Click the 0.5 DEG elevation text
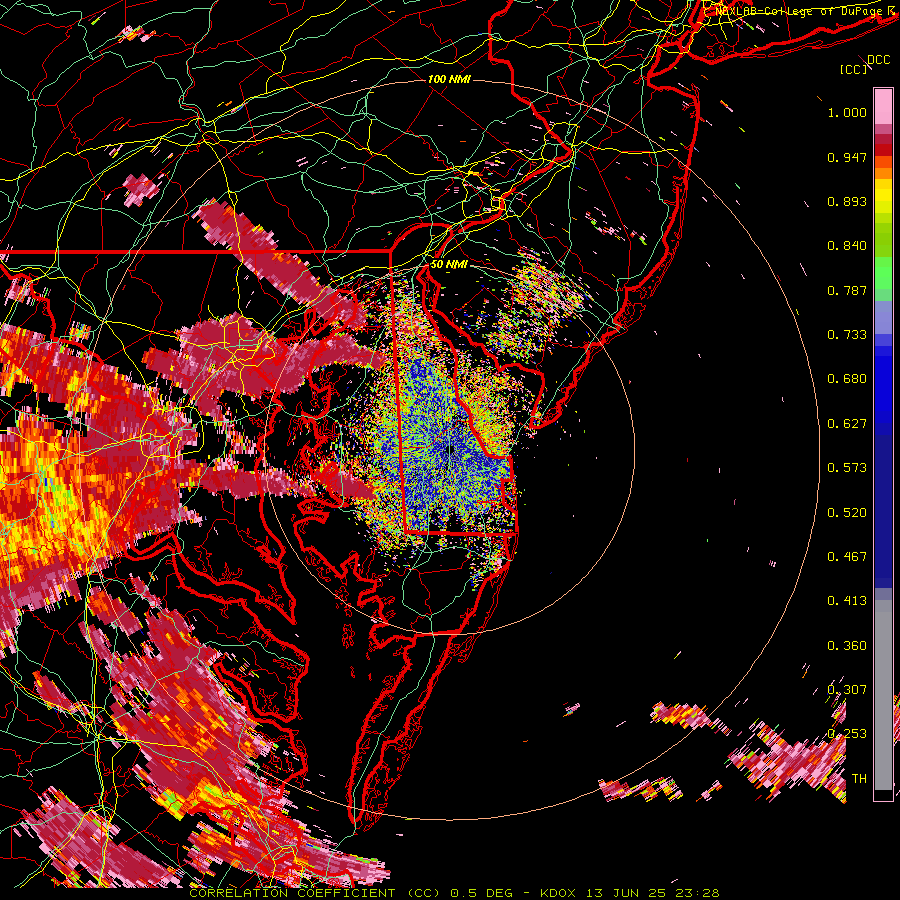The height and width of the screenshot is (900, 900). (482, 893)
